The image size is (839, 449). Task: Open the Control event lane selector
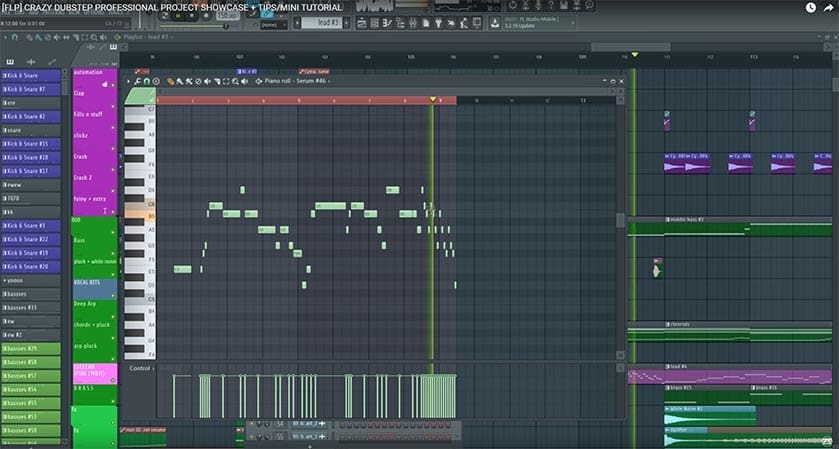pos(141,368)
